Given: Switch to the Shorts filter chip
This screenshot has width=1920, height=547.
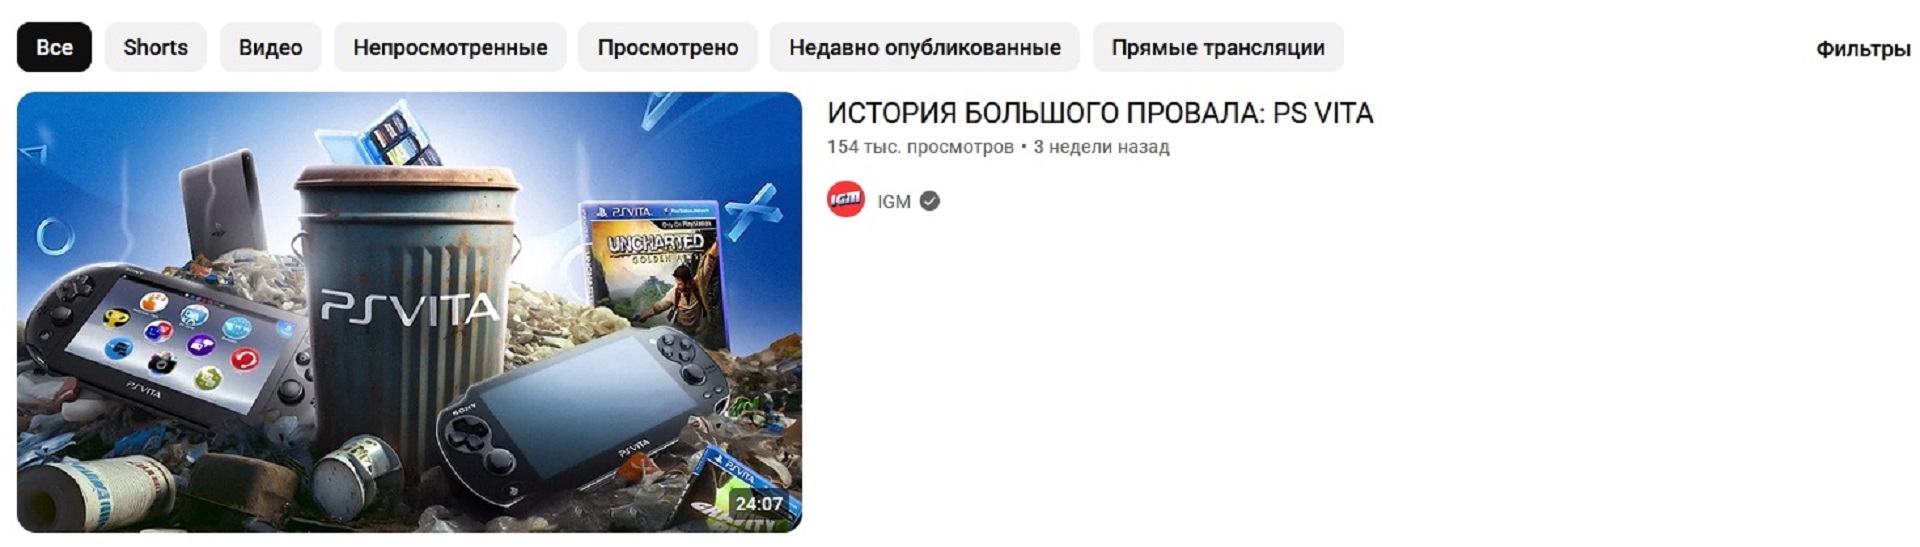Looking at the screenshot, I should point(155,47).
